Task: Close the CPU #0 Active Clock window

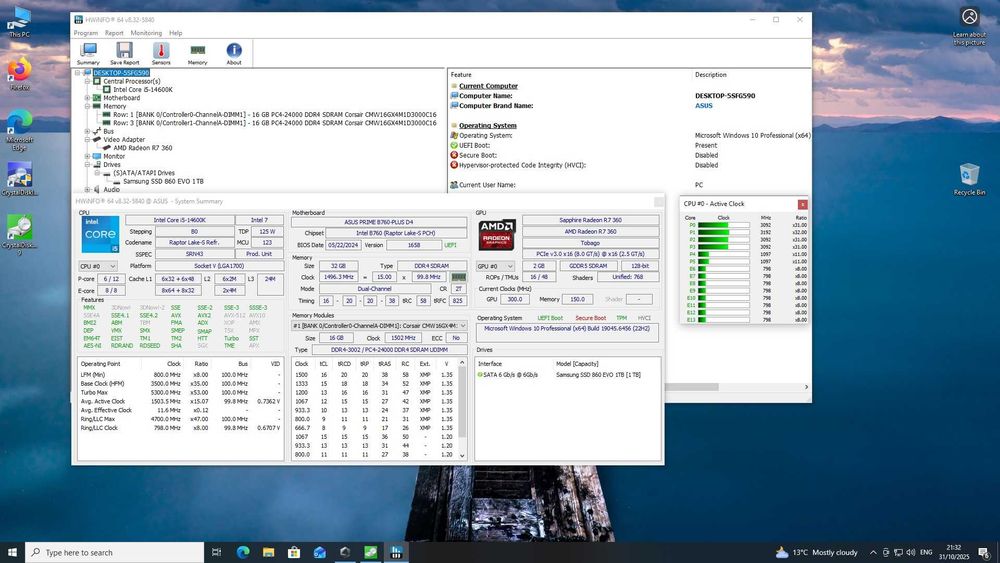Action: 802,204
